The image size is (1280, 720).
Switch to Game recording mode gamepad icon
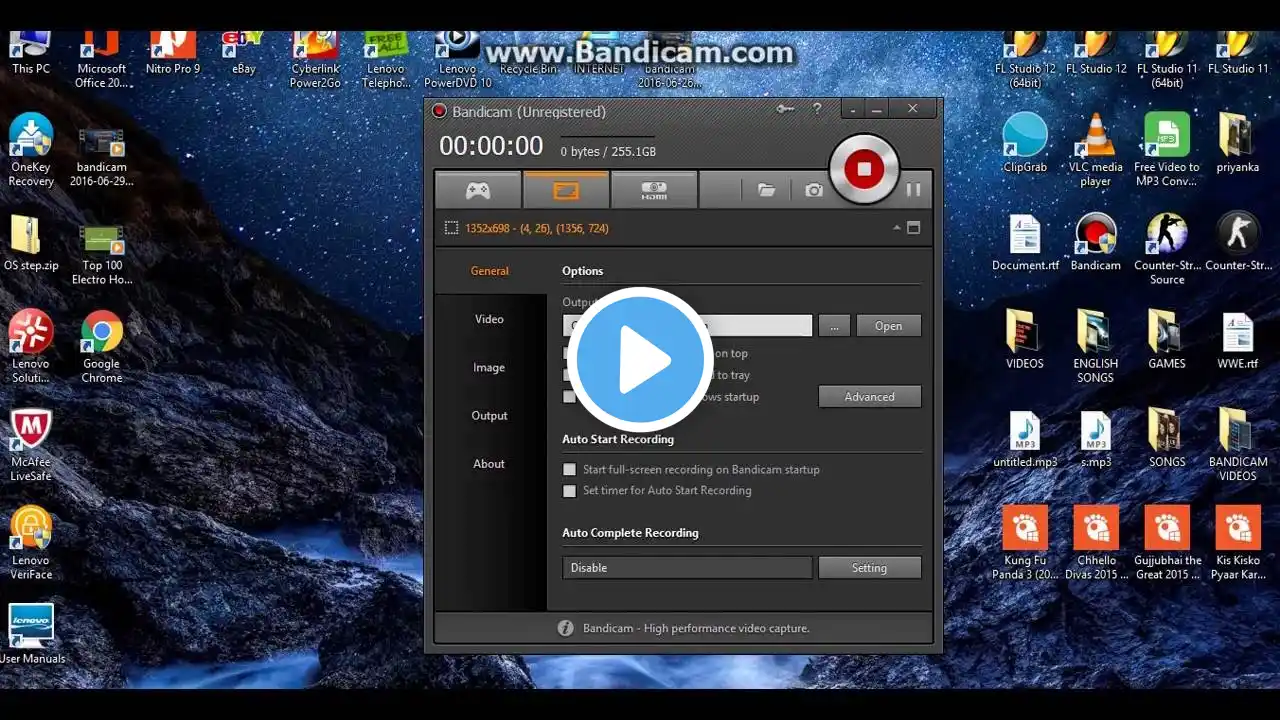[478, 190]
